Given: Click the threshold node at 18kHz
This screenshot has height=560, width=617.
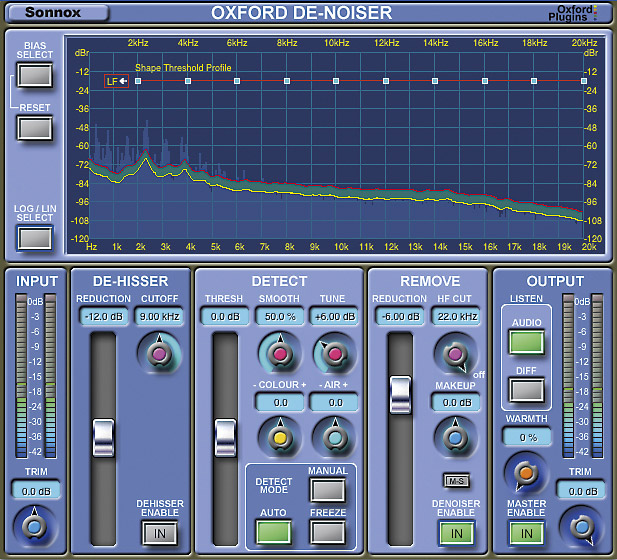Looking at the screenshot, I should [x=534, y=81].
